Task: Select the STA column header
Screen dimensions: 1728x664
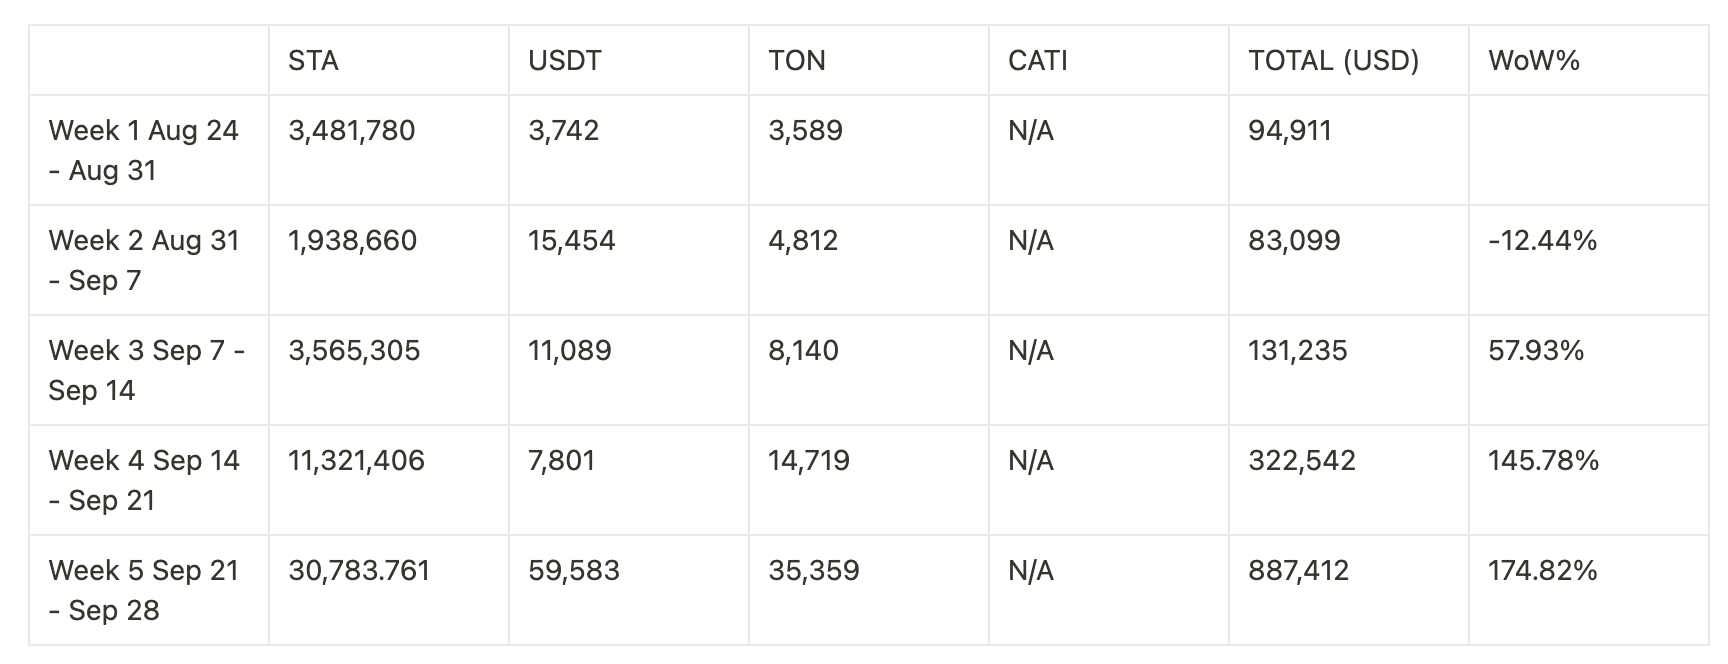Action: pos(313,61)
